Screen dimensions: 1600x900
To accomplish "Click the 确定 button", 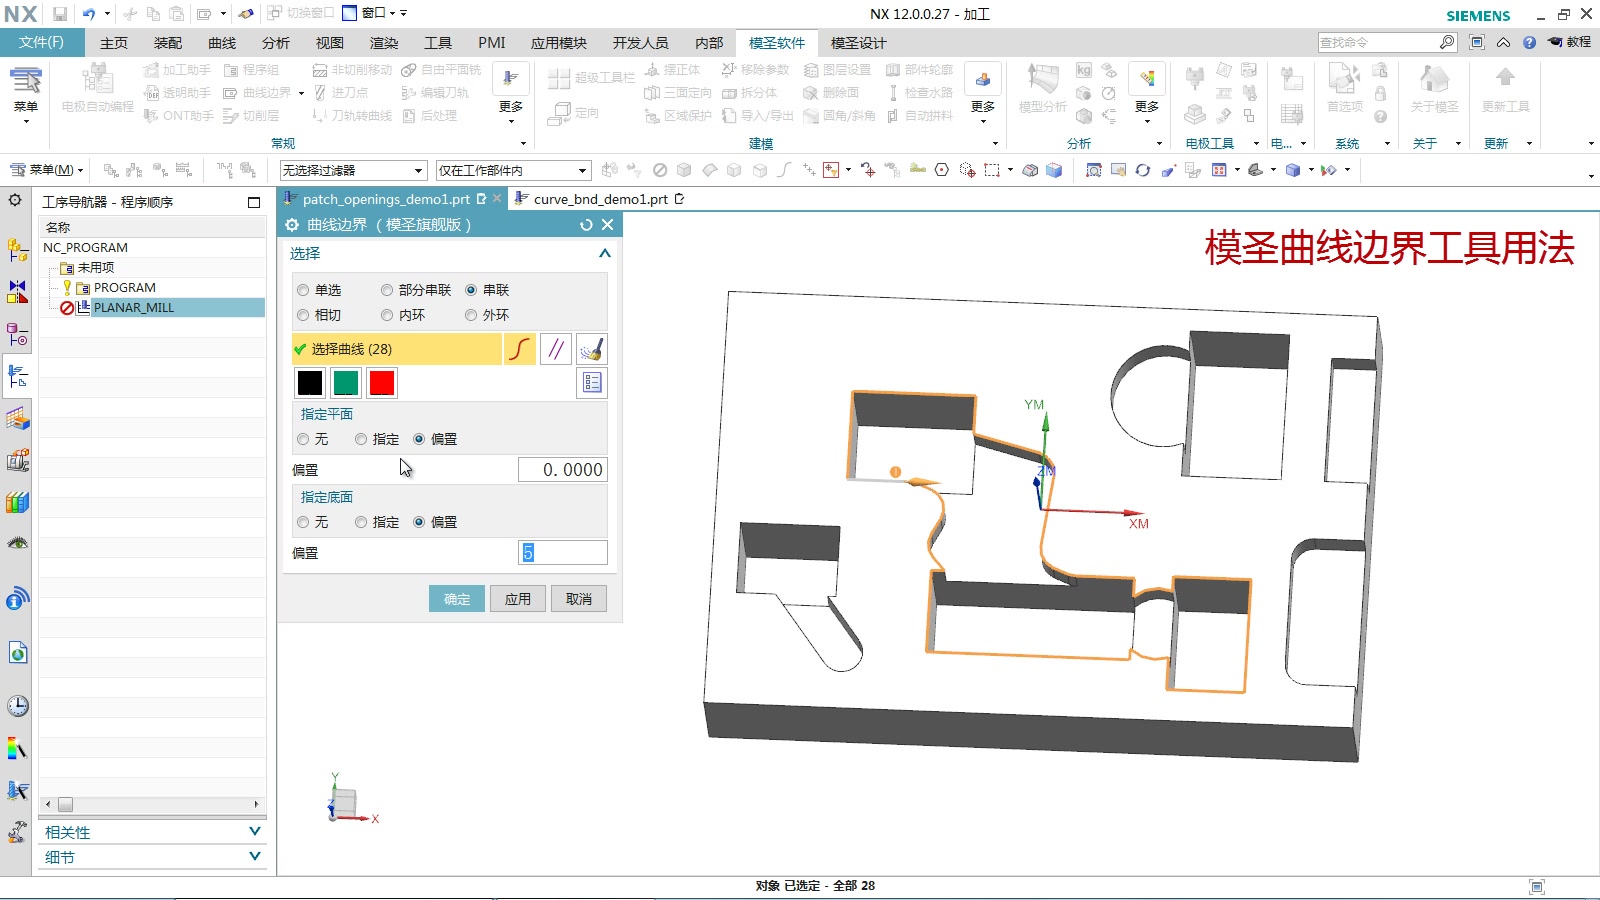I will pyautogui.click(x=457, y=599).
